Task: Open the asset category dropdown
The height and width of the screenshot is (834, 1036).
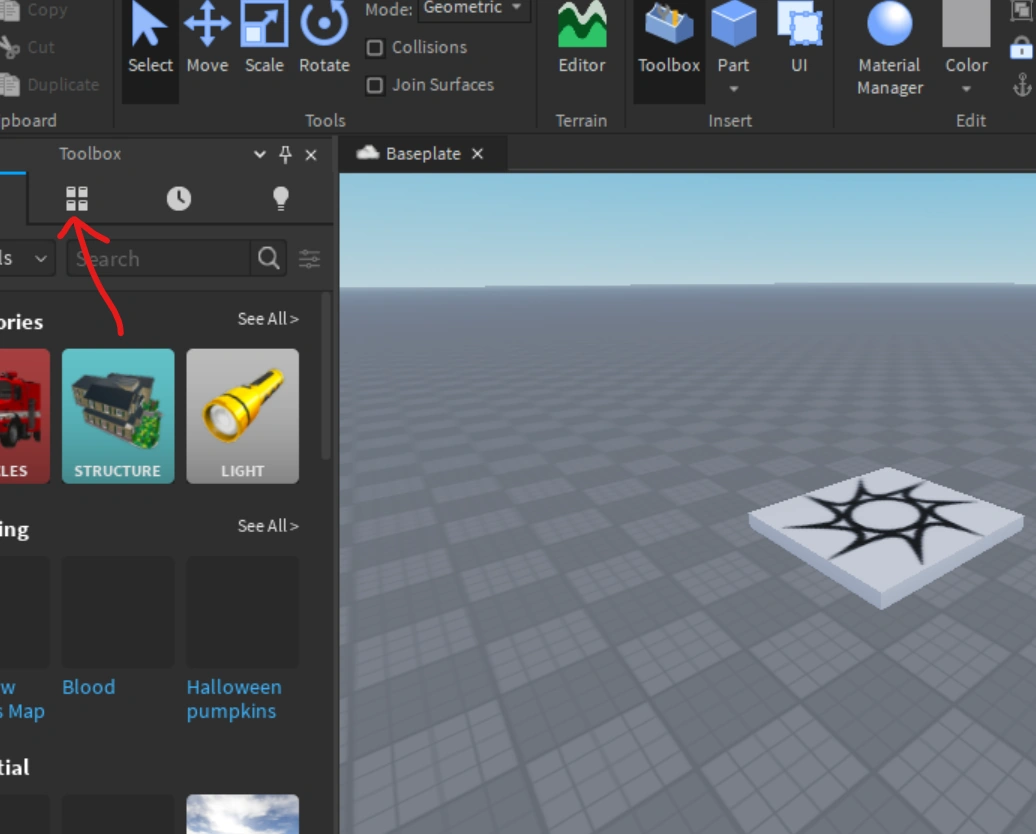Action: [25, 258]
